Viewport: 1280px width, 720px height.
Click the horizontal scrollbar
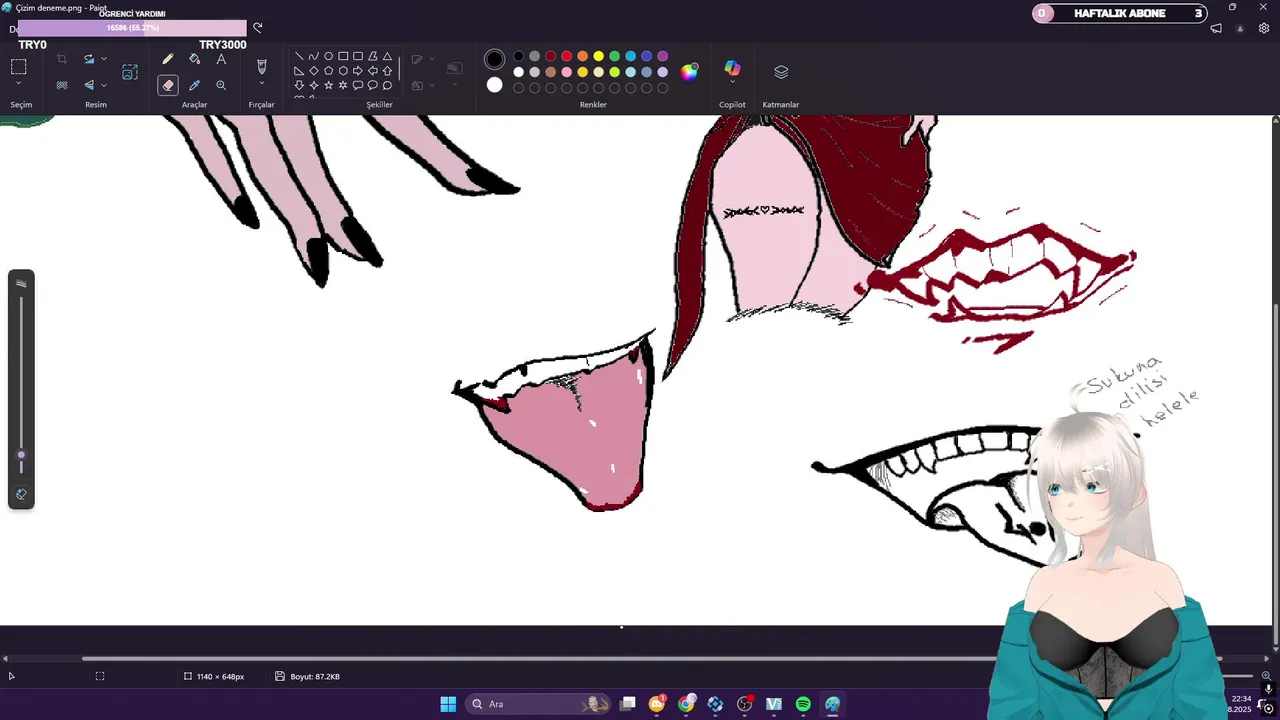click(x=650, y=659)
